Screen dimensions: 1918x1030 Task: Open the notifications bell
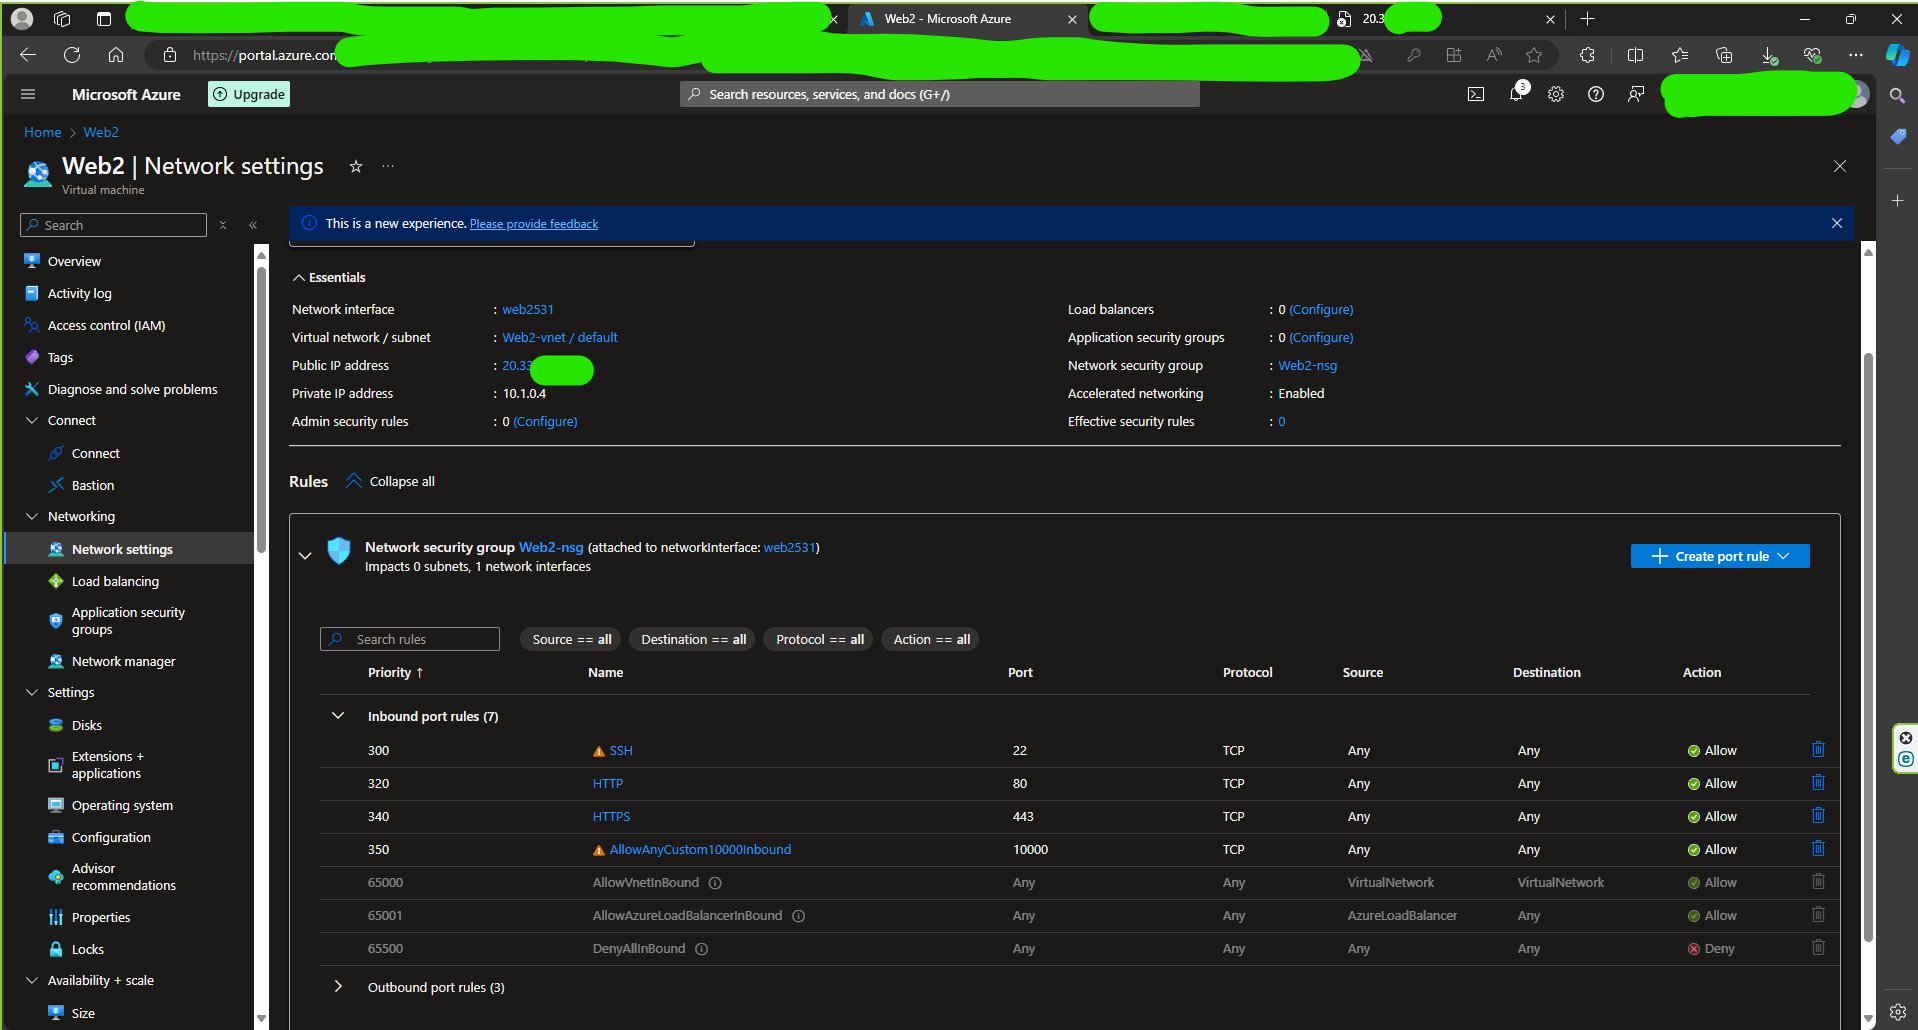(x=1517, y=93)
